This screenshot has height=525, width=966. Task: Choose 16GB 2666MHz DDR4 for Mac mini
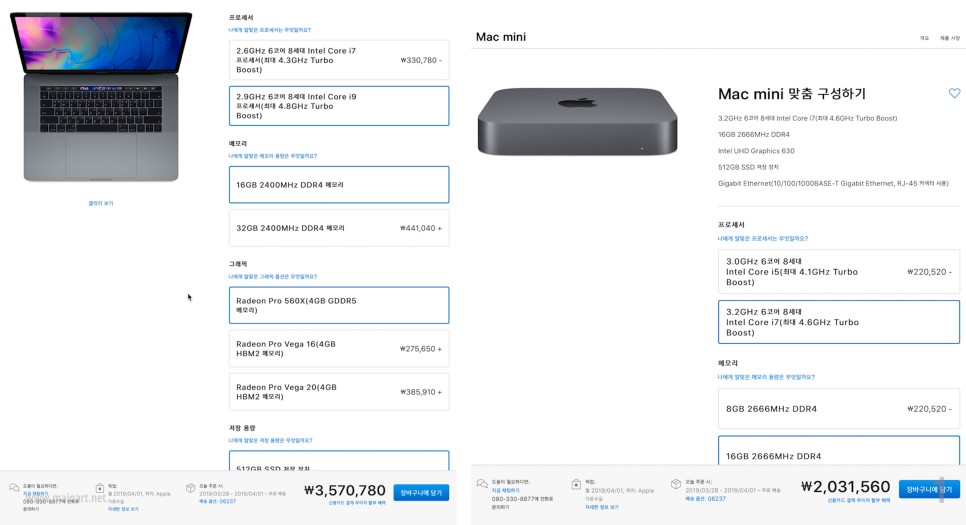(x=838, y=451)
